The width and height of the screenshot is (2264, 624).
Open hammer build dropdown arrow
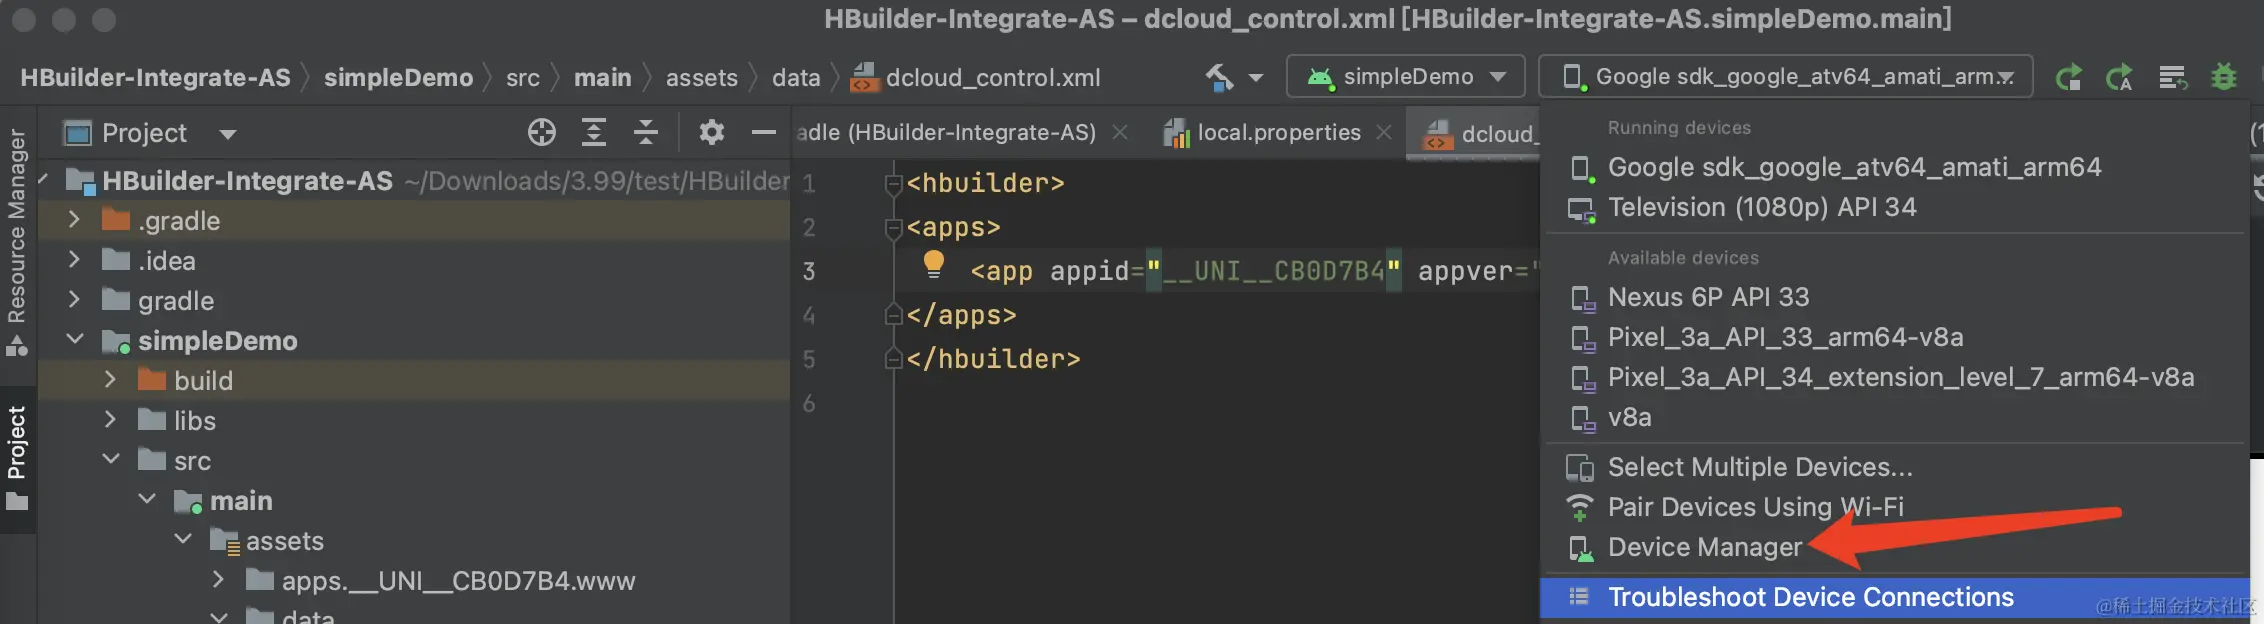click(x=1256, y=78)
